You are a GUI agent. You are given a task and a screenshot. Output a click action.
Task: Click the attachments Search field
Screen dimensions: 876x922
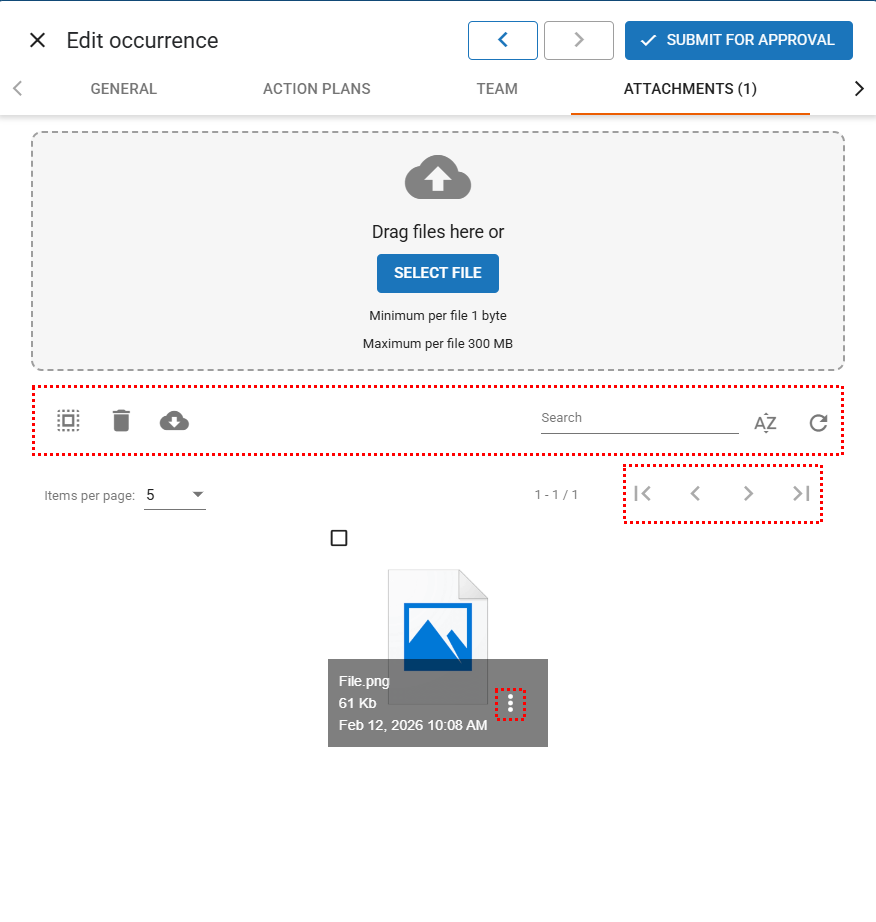point(639,419)
